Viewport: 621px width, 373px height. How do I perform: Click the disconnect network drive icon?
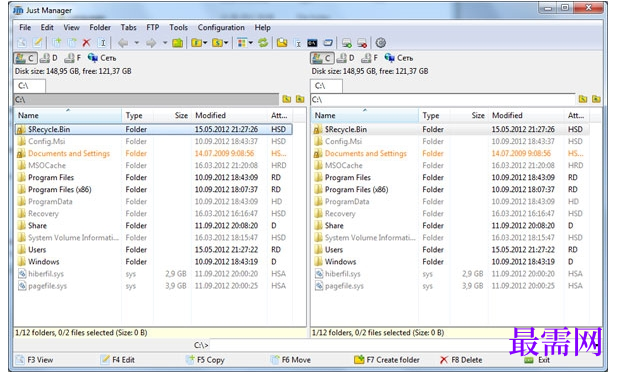pyautogui.click(x=362, y=43)
